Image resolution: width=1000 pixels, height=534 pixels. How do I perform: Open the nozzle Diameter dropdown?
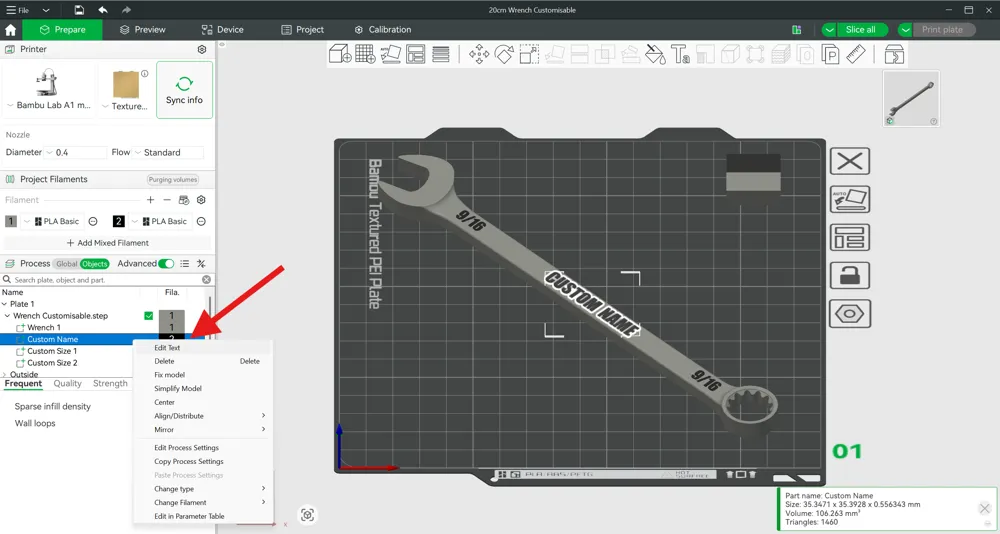75,152
